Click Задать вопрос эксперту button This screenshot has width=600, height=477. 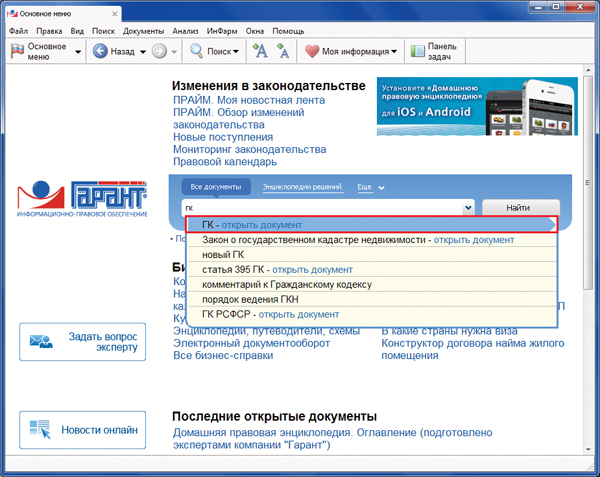pos(82,342)
